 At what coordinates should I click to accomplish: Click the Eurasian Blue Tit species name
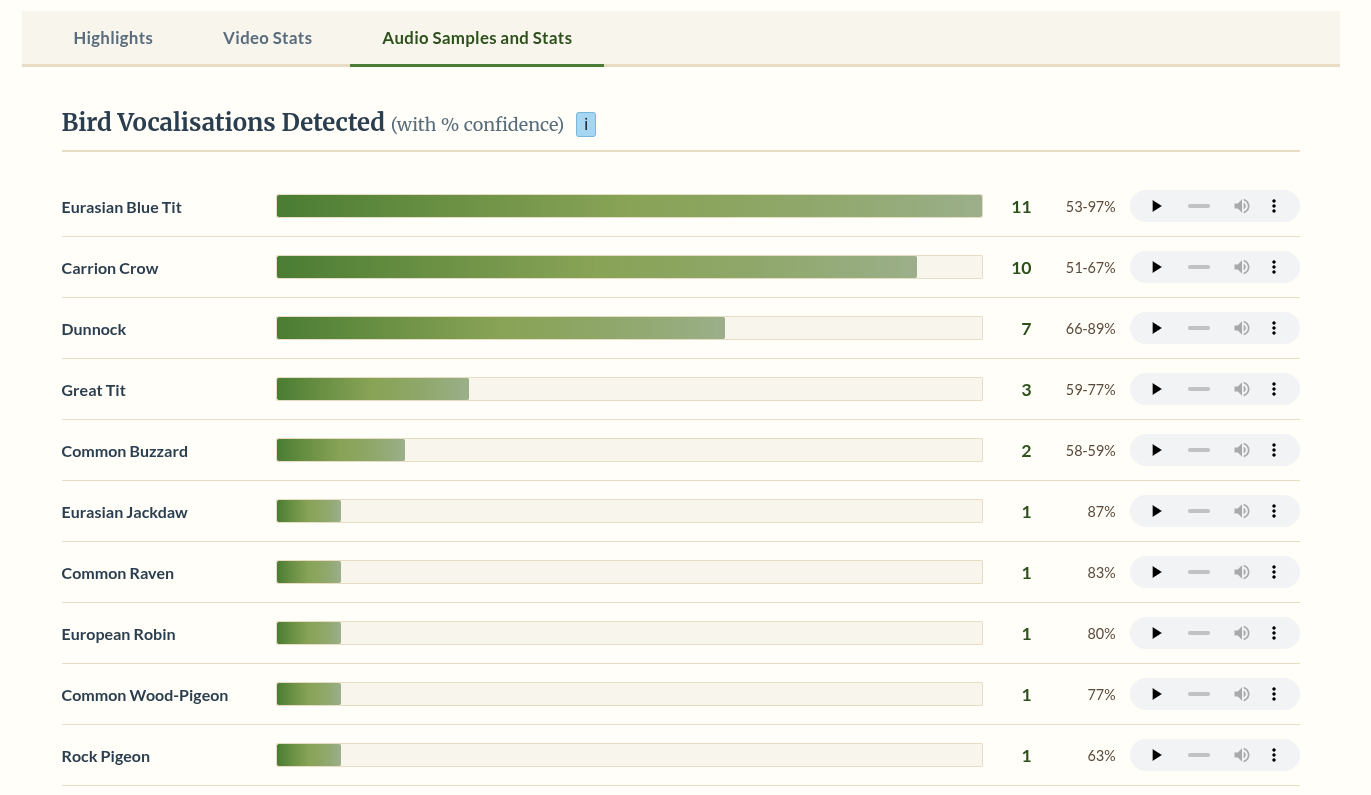pyautogui.click(x=121, y=207)
